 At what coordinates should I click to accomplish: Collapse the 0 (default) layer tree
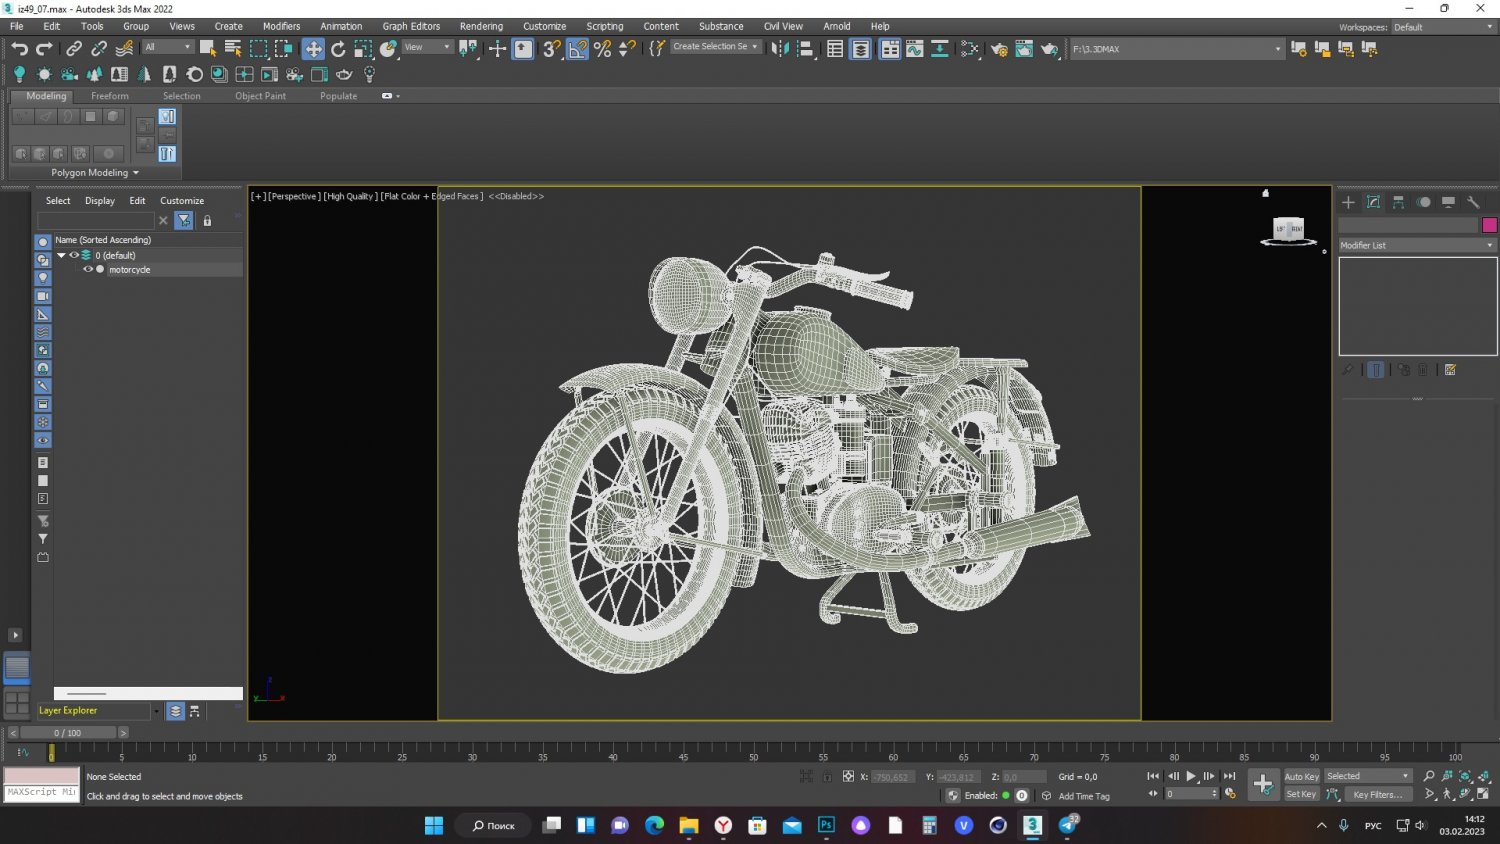point(61,255)
